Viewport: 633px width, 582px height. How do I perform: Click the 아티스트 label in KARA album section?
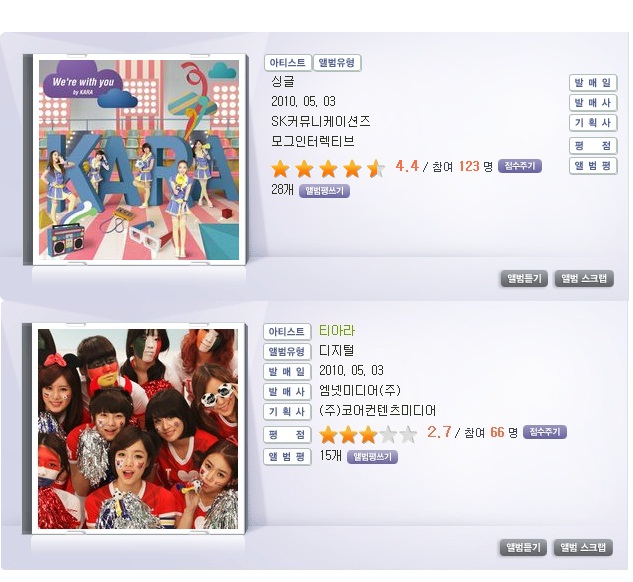288,63
